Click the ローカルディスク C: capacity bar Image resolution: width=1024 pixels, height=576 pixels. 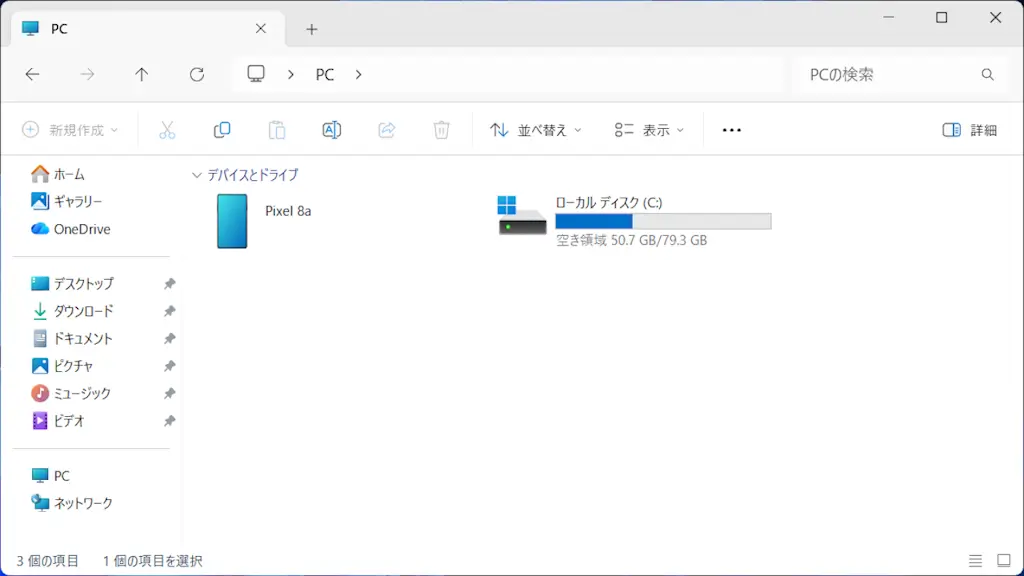(663, 221)
